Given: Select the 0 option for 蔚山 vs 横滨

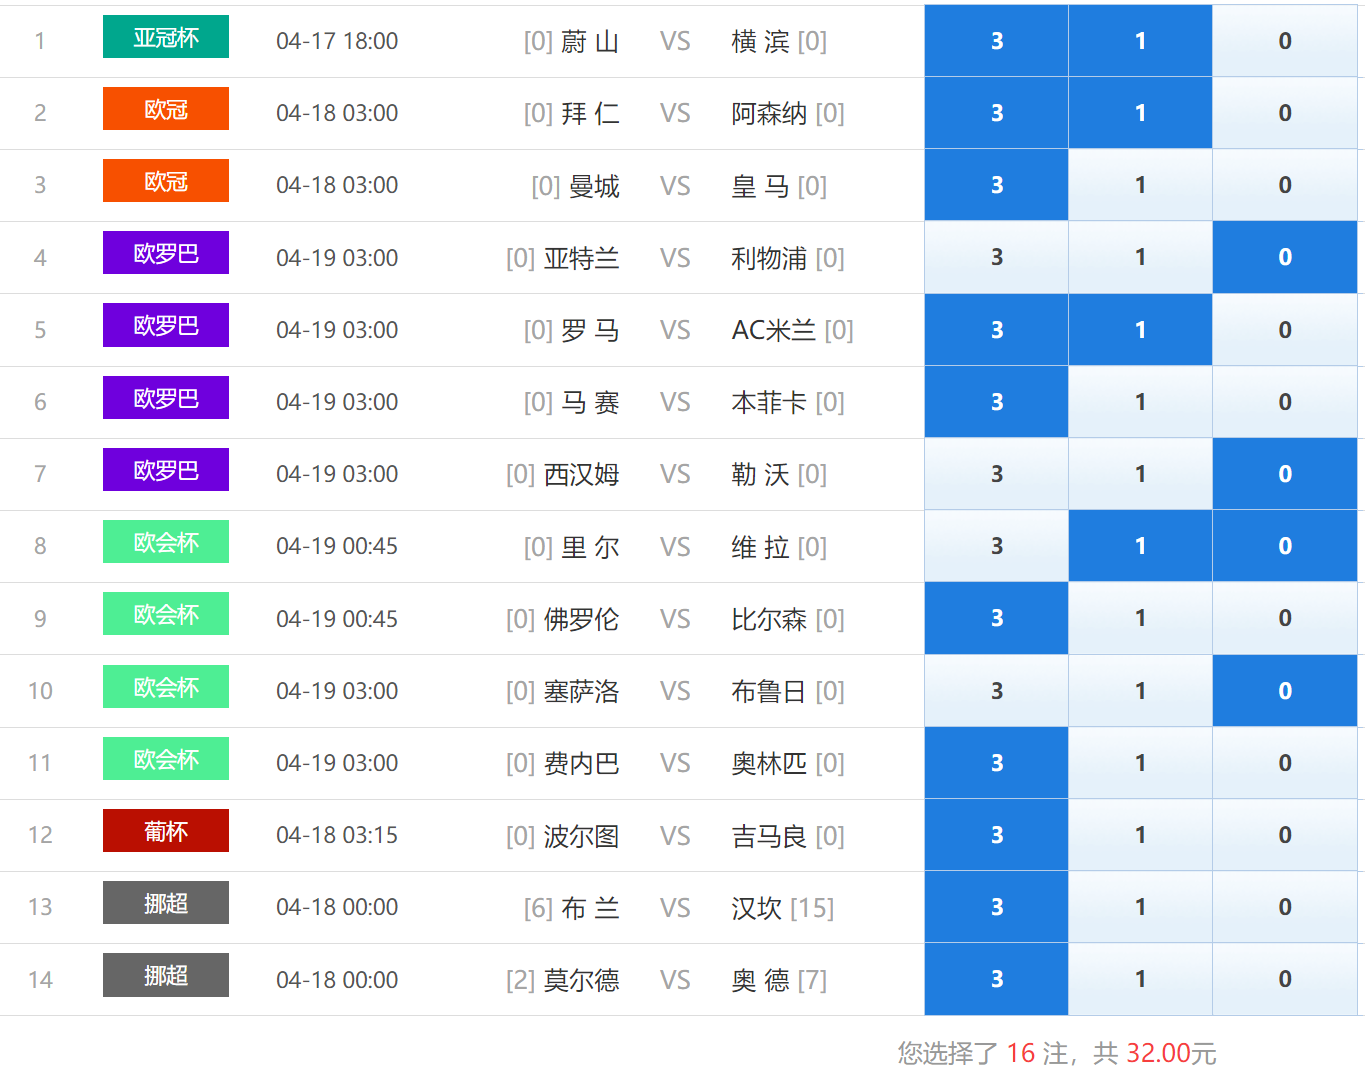Looking at the screenshot, I should point(1285,41).
